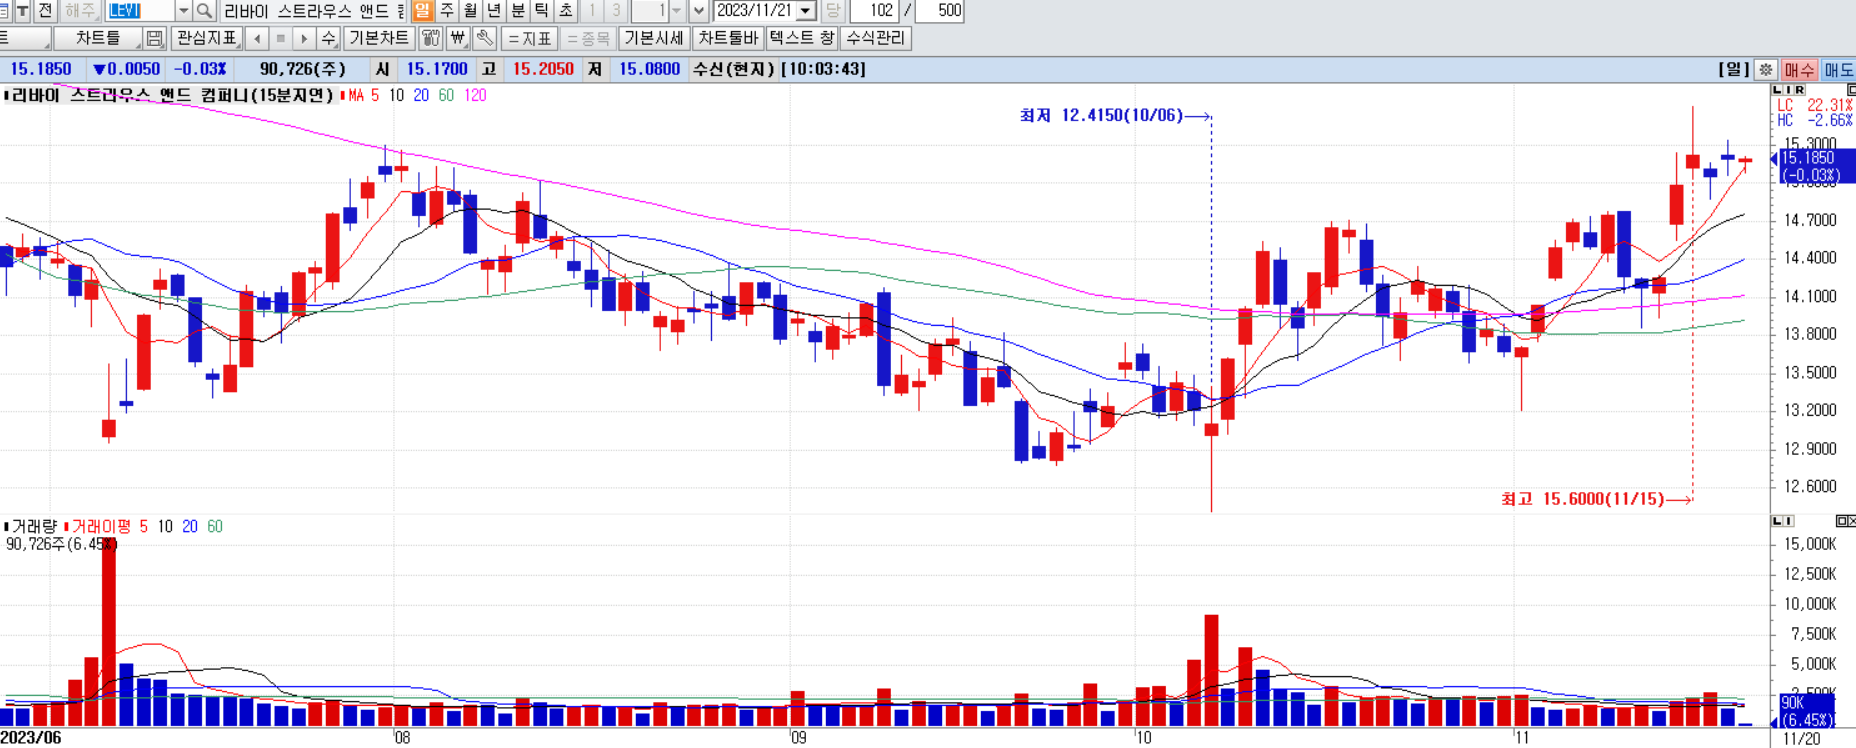
Task: Open the wrench settings icon
Action: 485,38
